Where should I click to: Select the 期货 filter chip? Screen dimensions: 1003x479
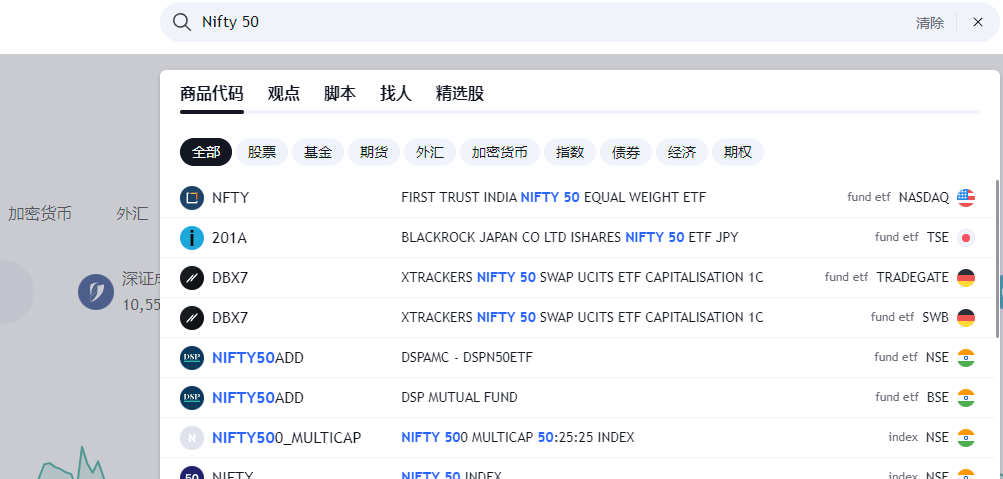tap(374, 152)
